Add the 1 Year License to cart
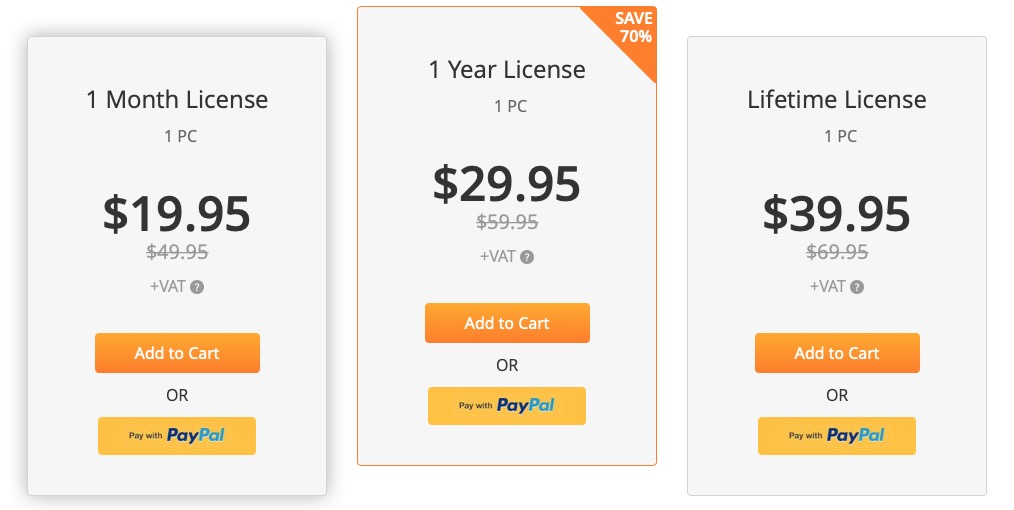The height and width of the screenshot is (510, 1014). (x=507, y=323)
